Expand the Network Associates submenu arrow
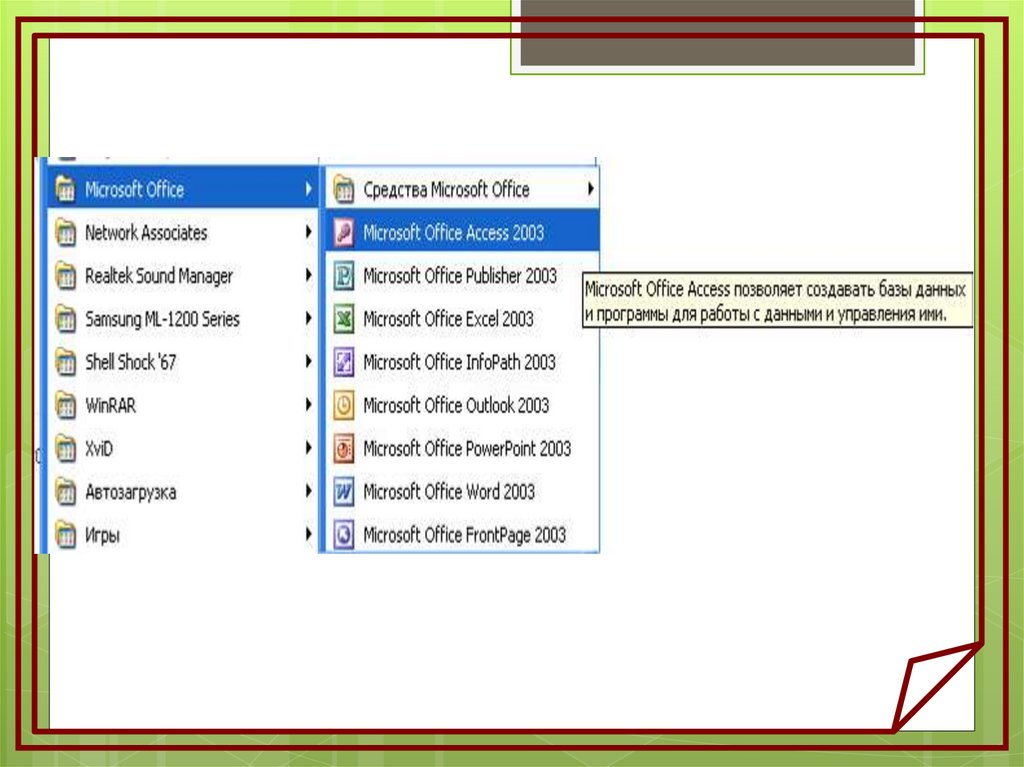The height and width of the screenshot is (767, 1024). [308, 232]
